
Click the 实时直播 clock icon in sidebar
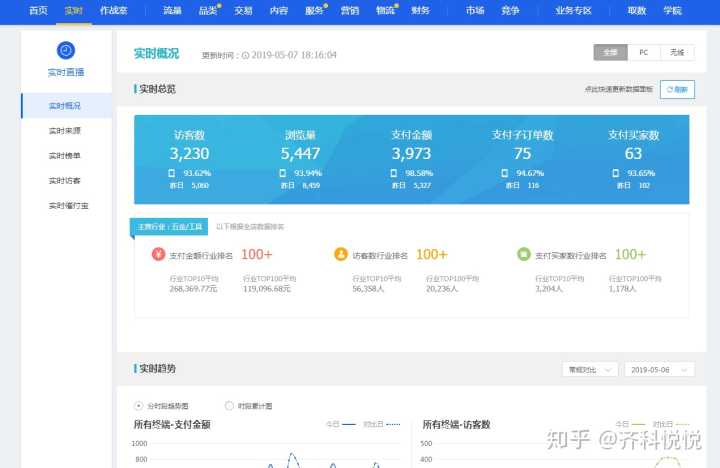[x=66, y=50]
